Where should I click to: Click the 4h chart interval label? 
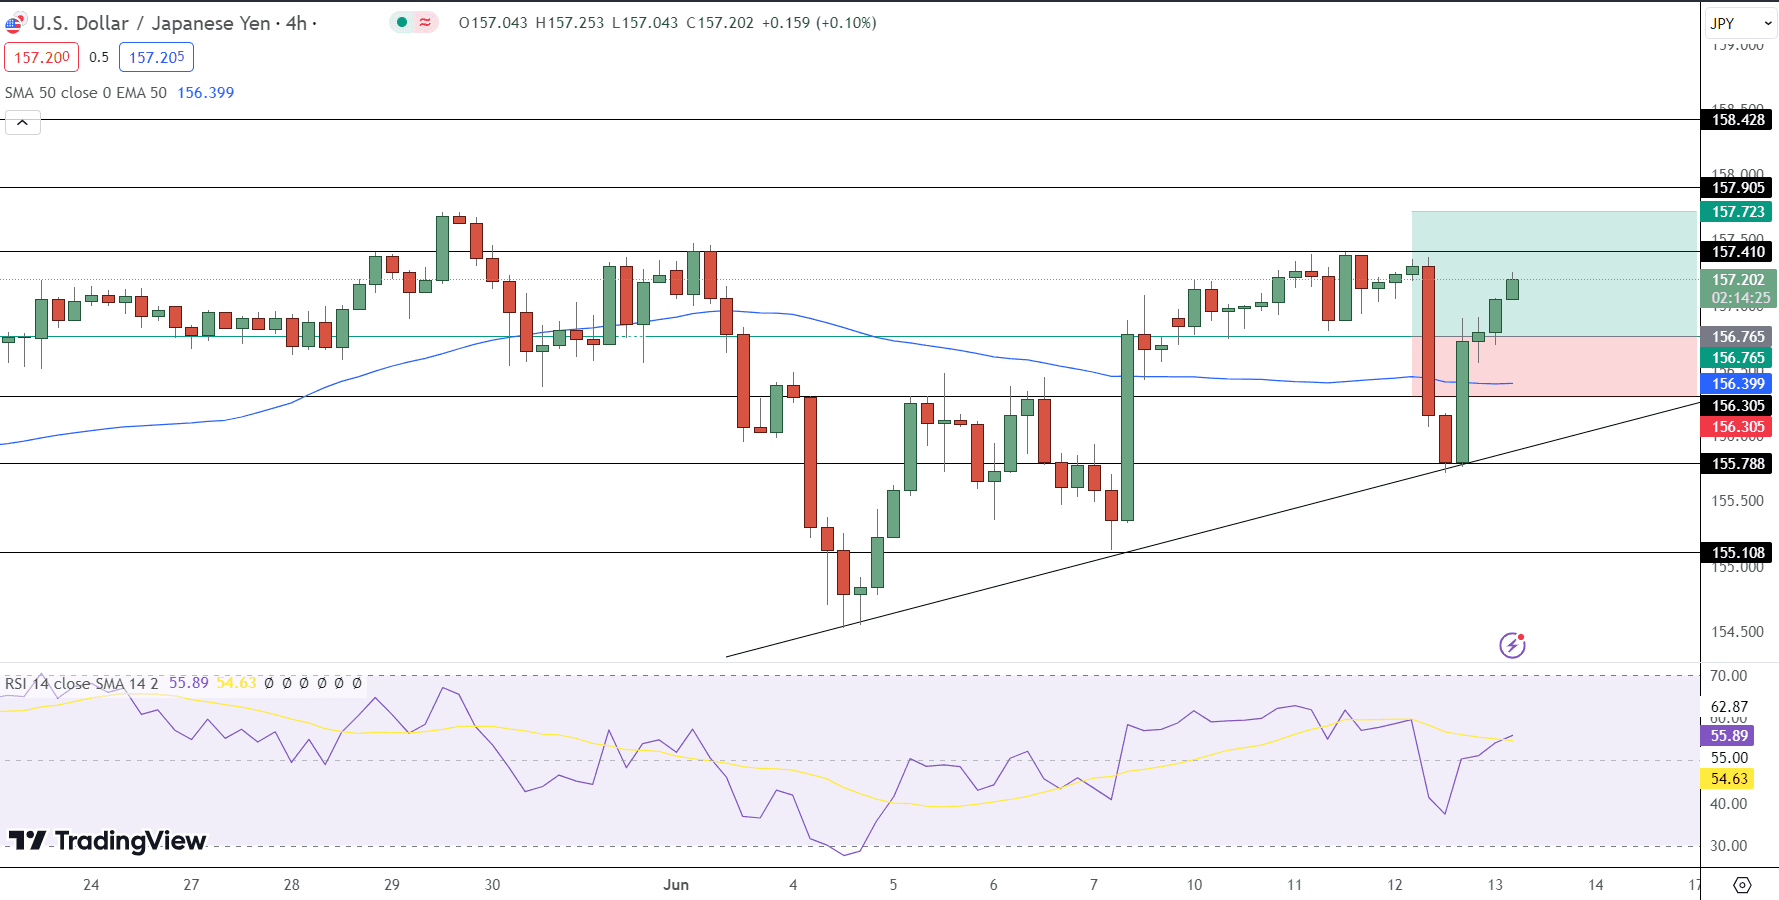(296, 23)
